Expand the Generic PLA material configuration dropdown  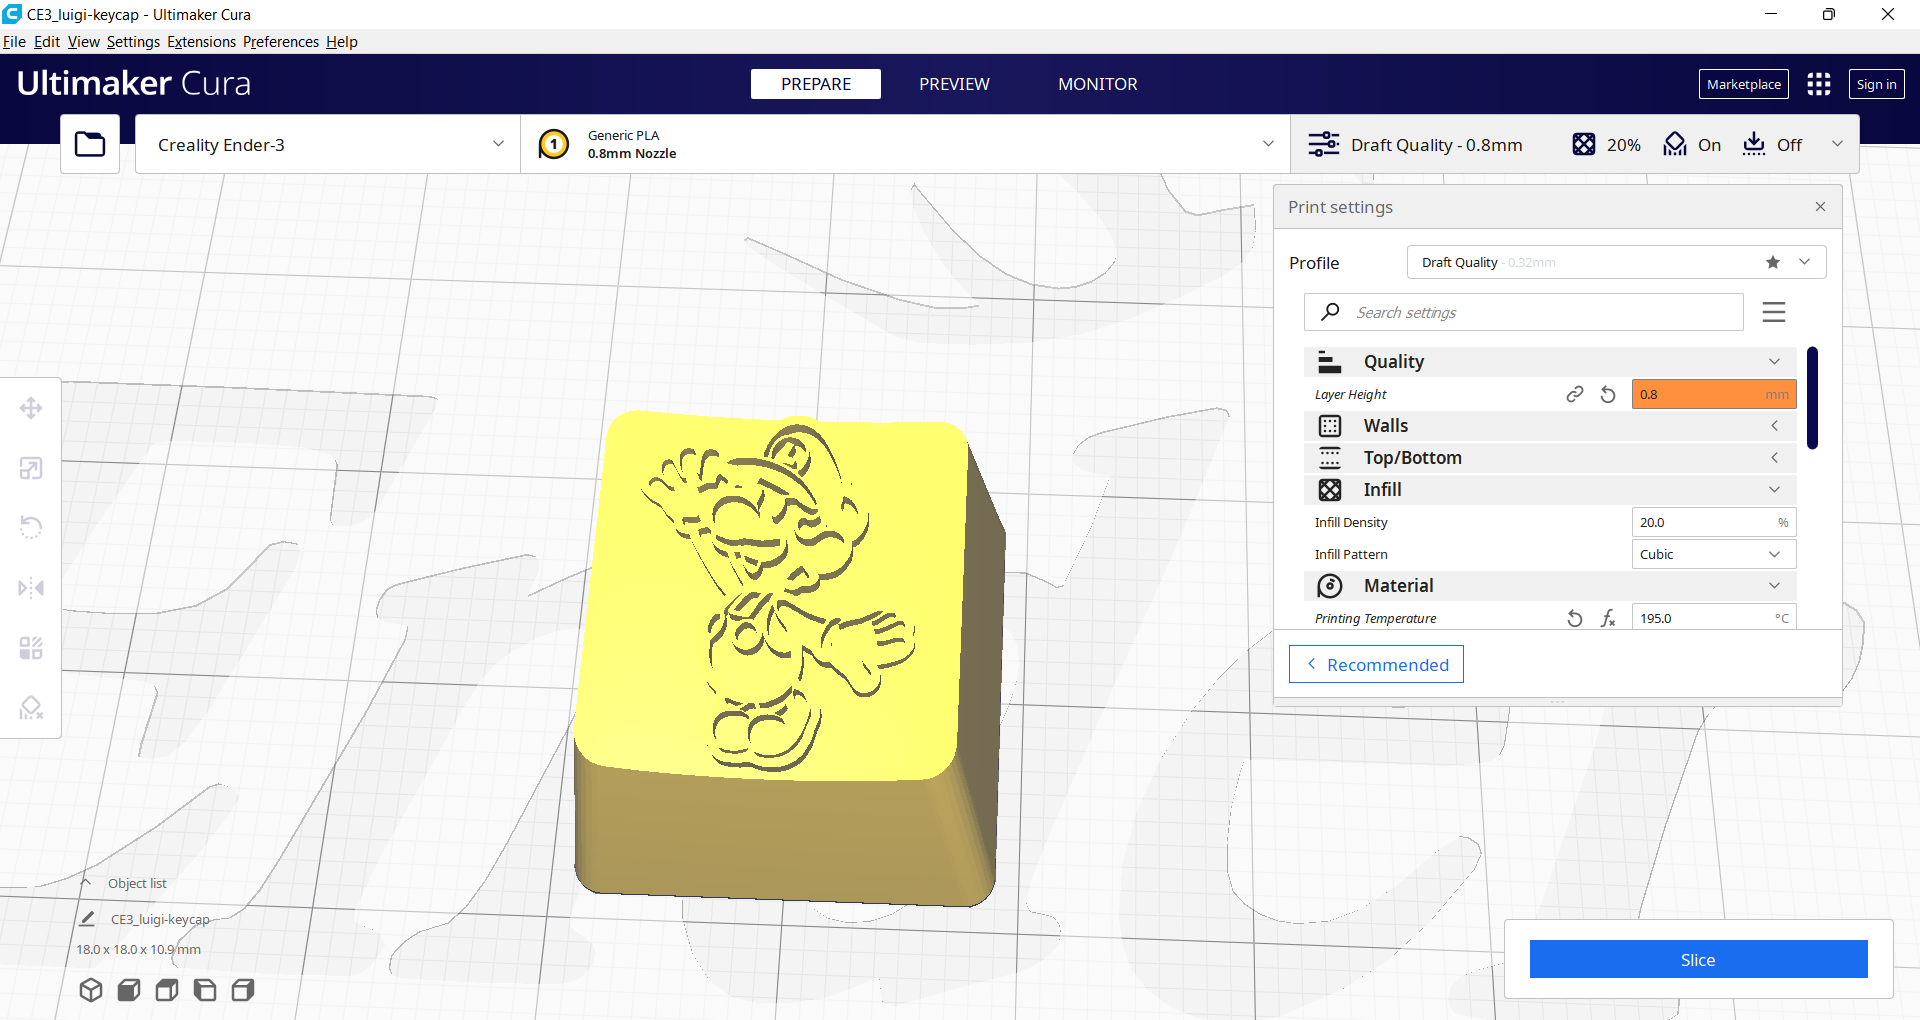905,144
